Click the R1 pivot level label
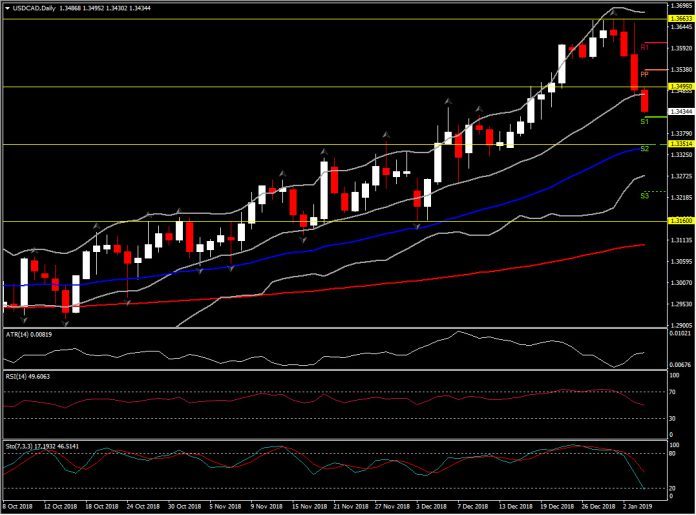This screenshot has width=696, height=515. (x=645, y=47)
